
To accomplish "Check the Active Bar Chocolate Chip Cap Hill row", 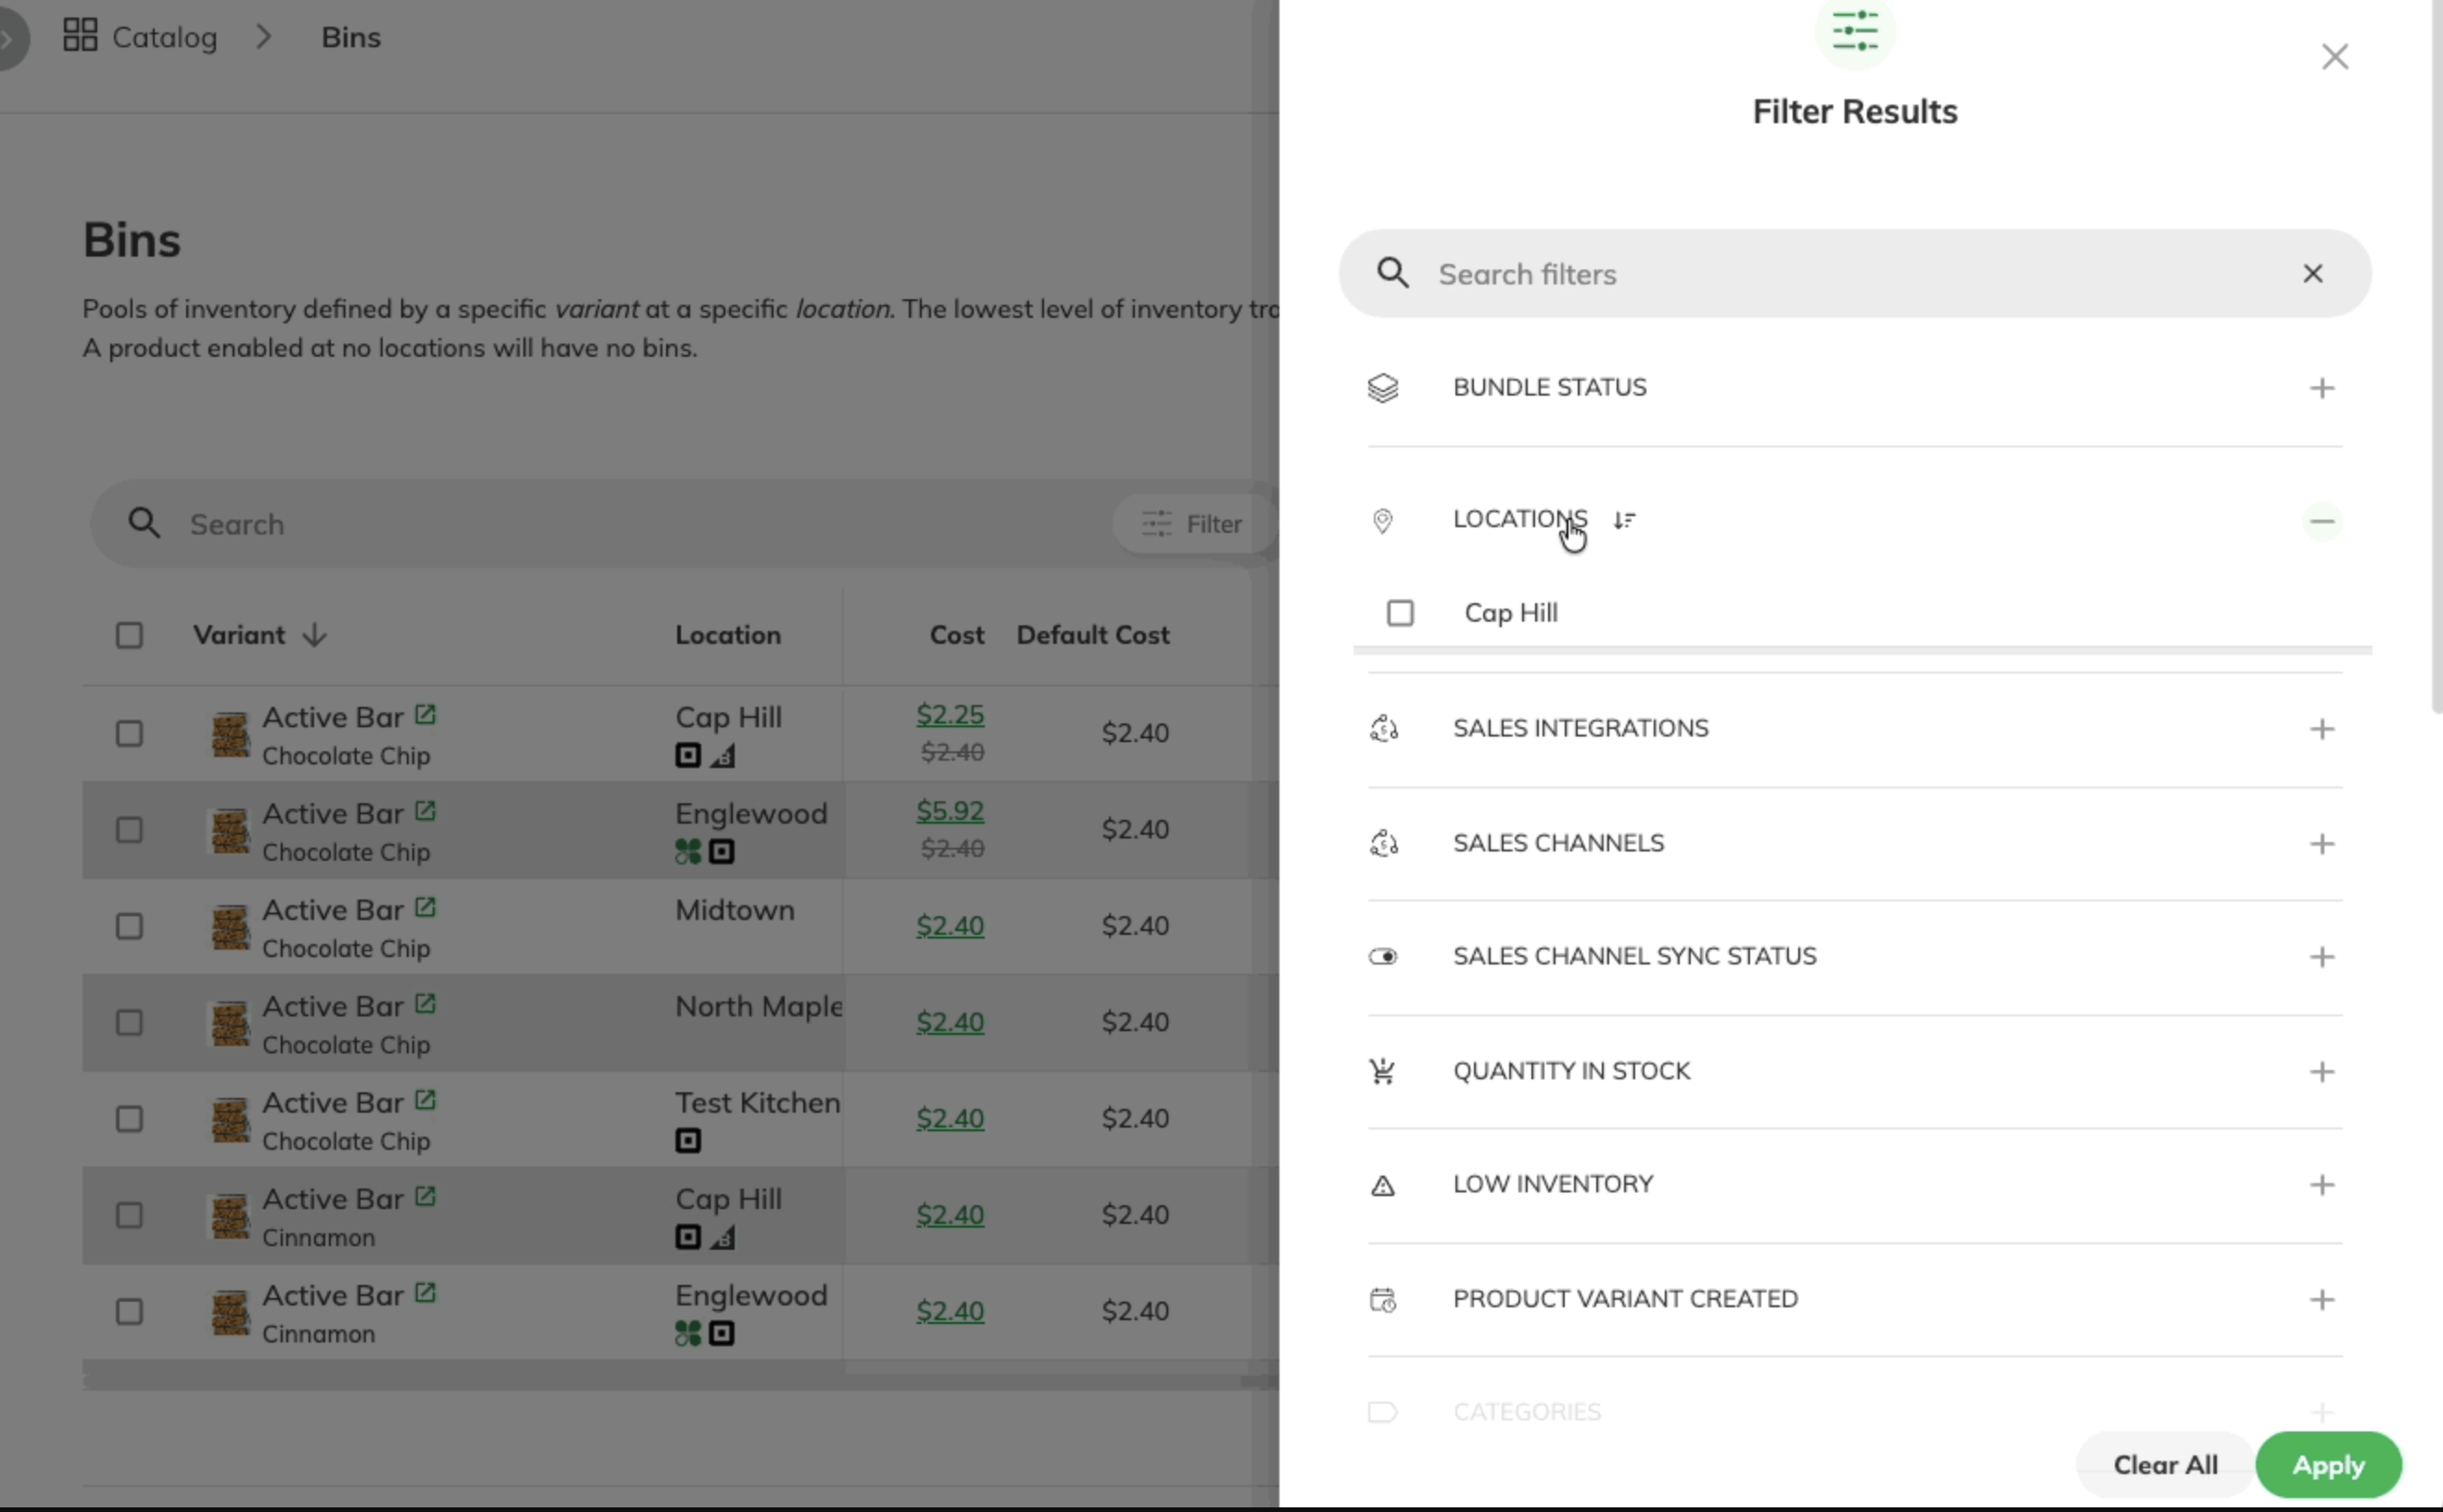I will point(129,734).
